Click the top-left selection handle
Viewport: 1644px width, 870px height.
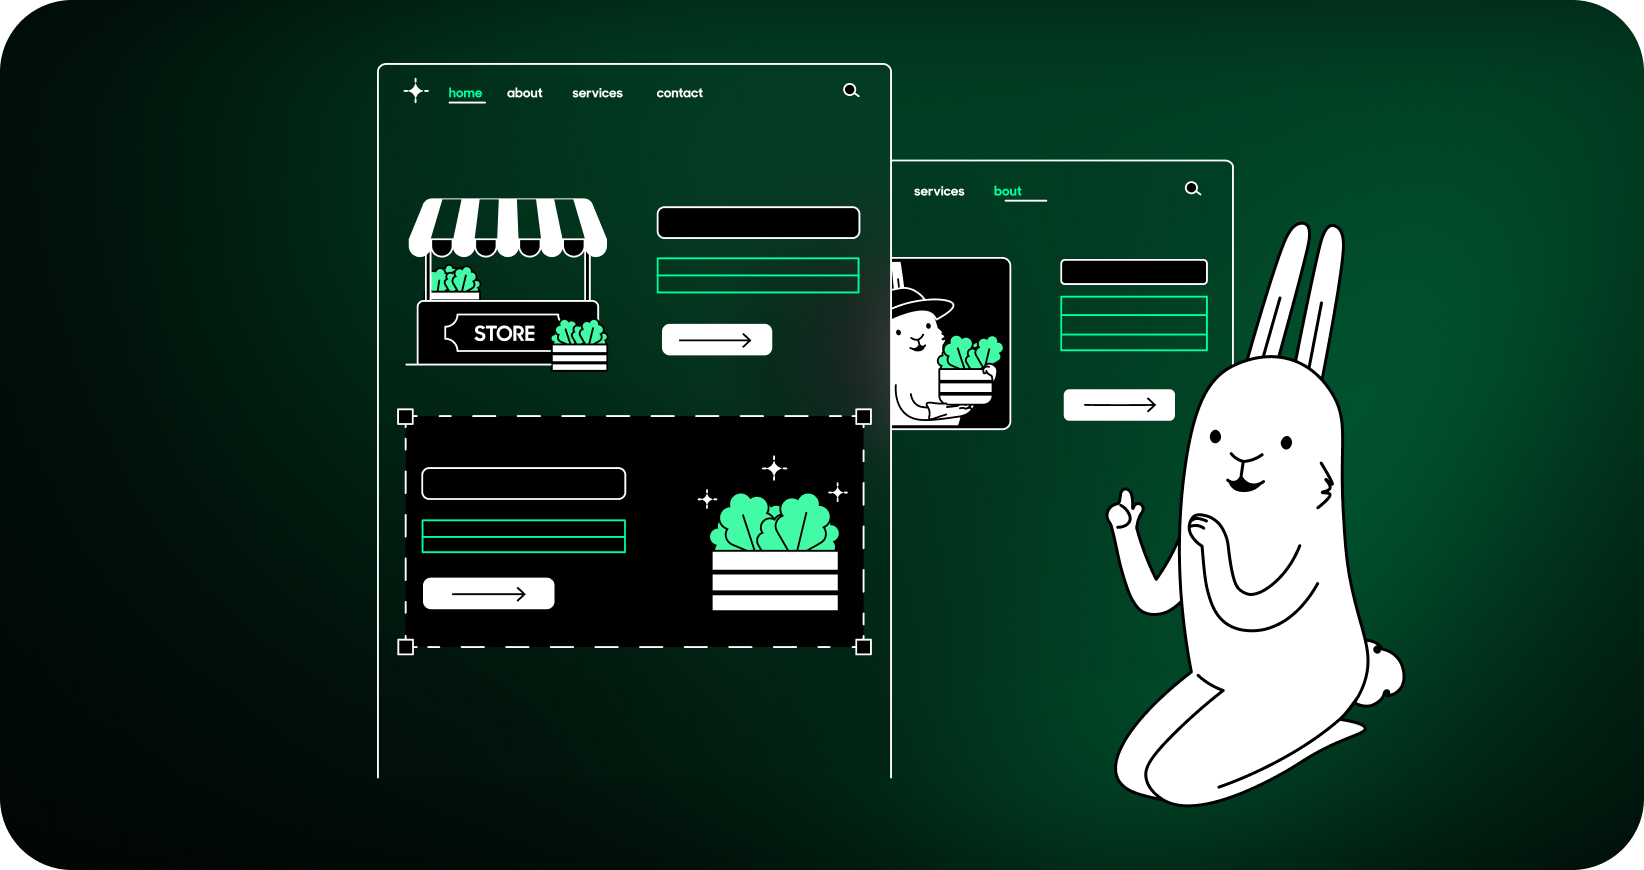coord(405,416)
